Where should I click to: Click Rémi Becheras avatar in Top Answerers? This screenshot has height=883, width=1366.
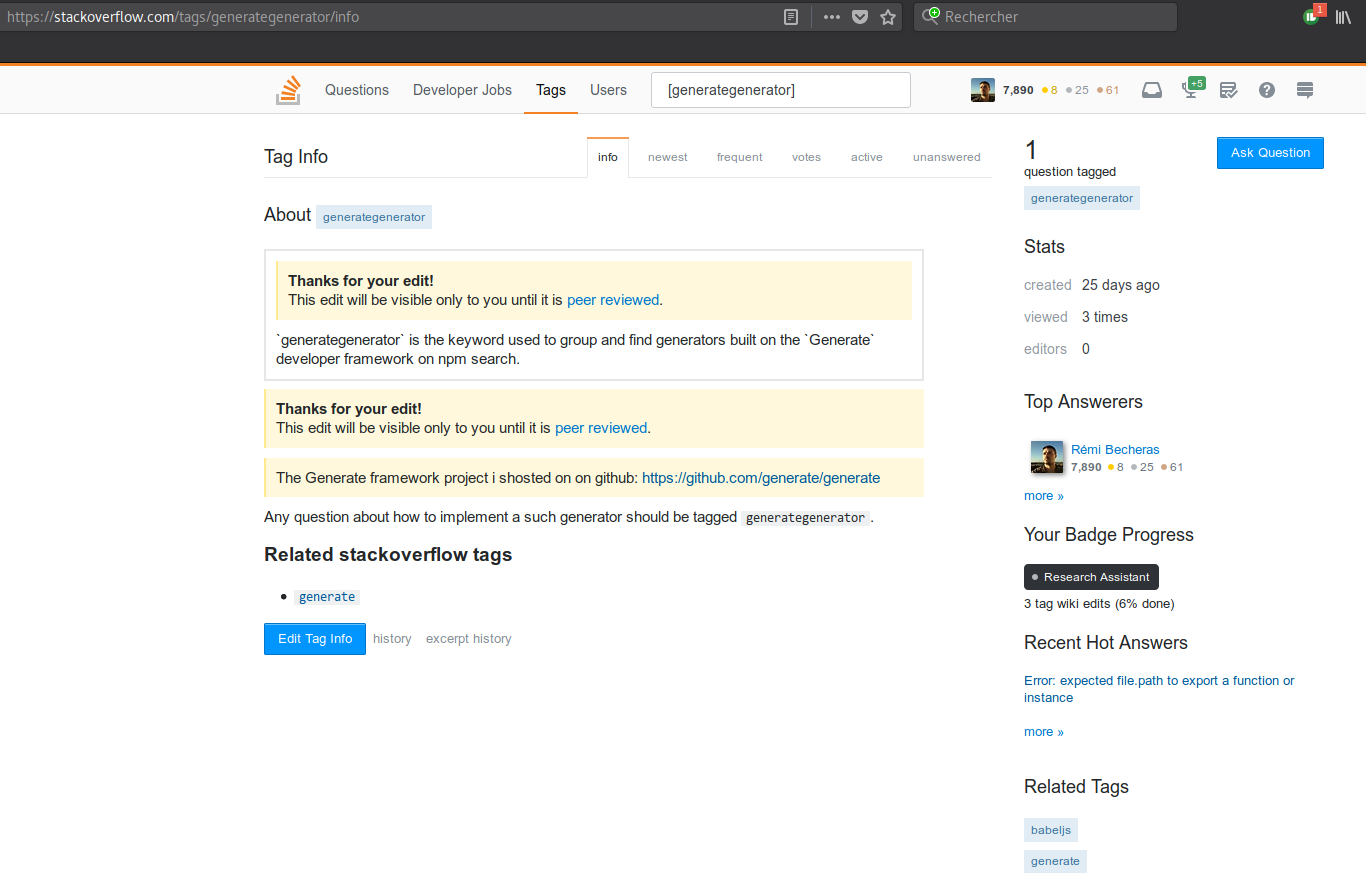[x=1047, y=457]
